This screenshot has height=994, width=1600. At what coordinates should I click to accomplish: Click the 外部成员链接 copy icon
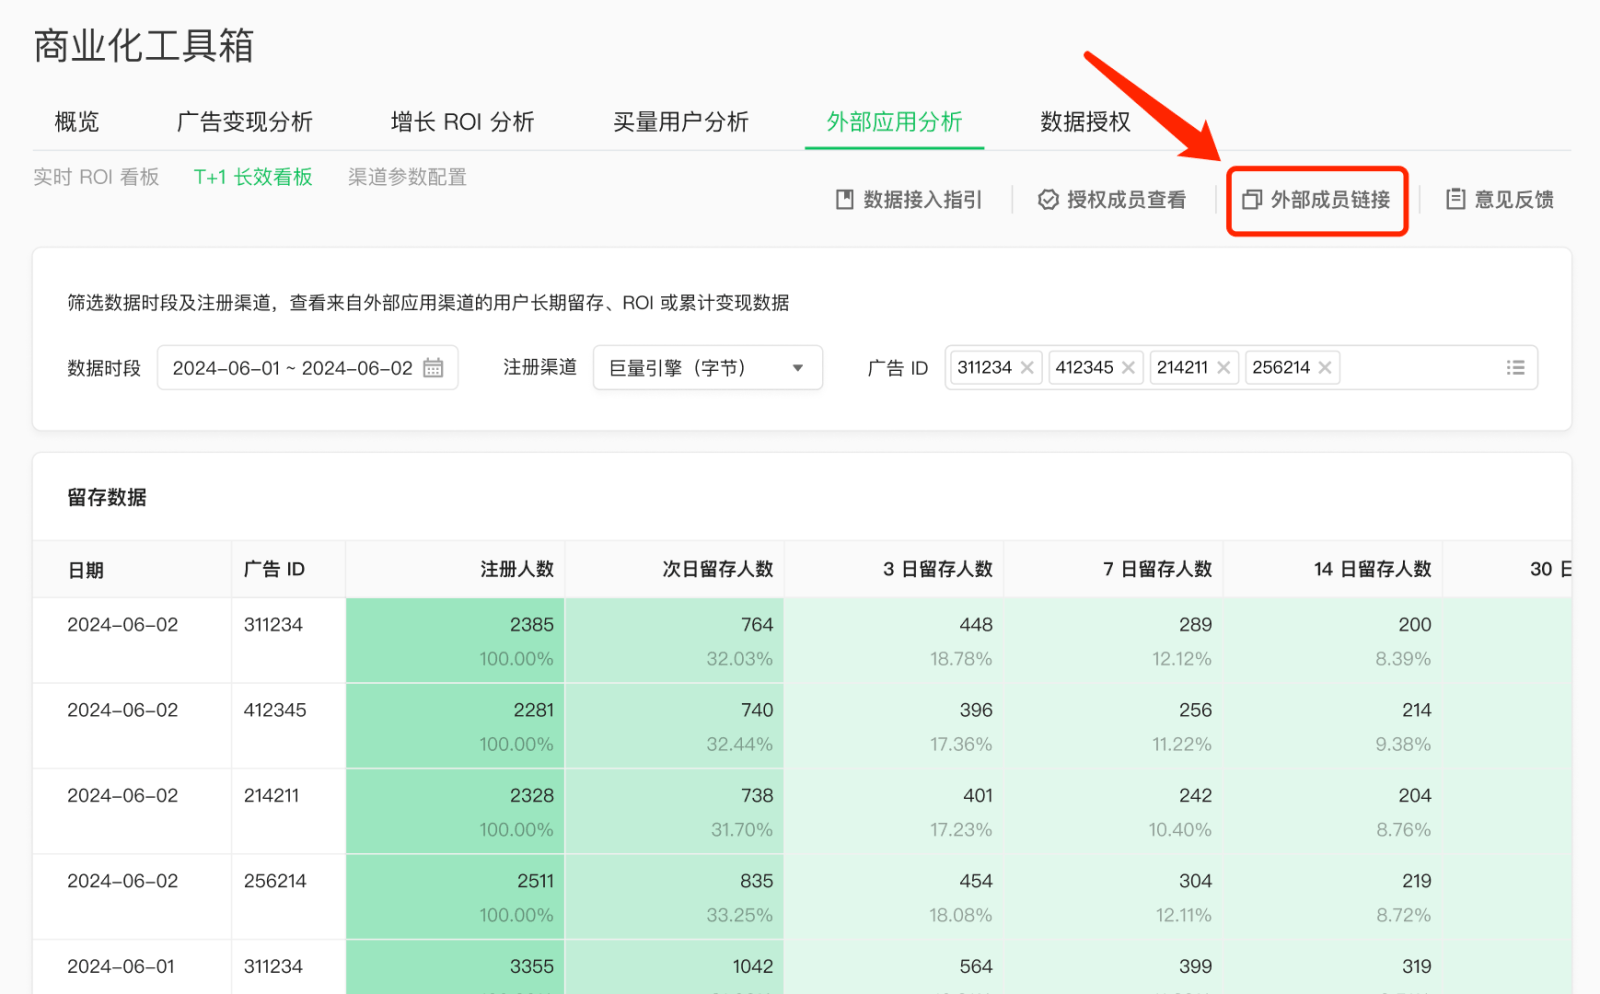click(1252, 200)
